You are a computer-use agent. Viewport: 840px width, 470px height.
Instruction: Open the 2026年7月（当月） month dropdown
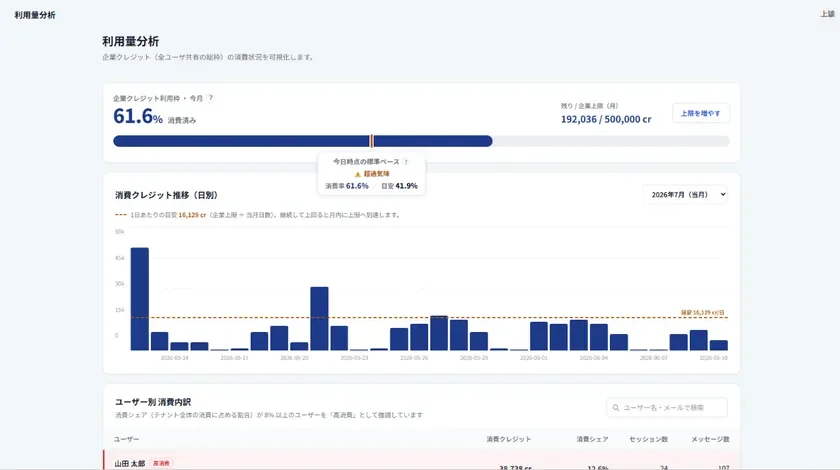(x=686, y=195)
